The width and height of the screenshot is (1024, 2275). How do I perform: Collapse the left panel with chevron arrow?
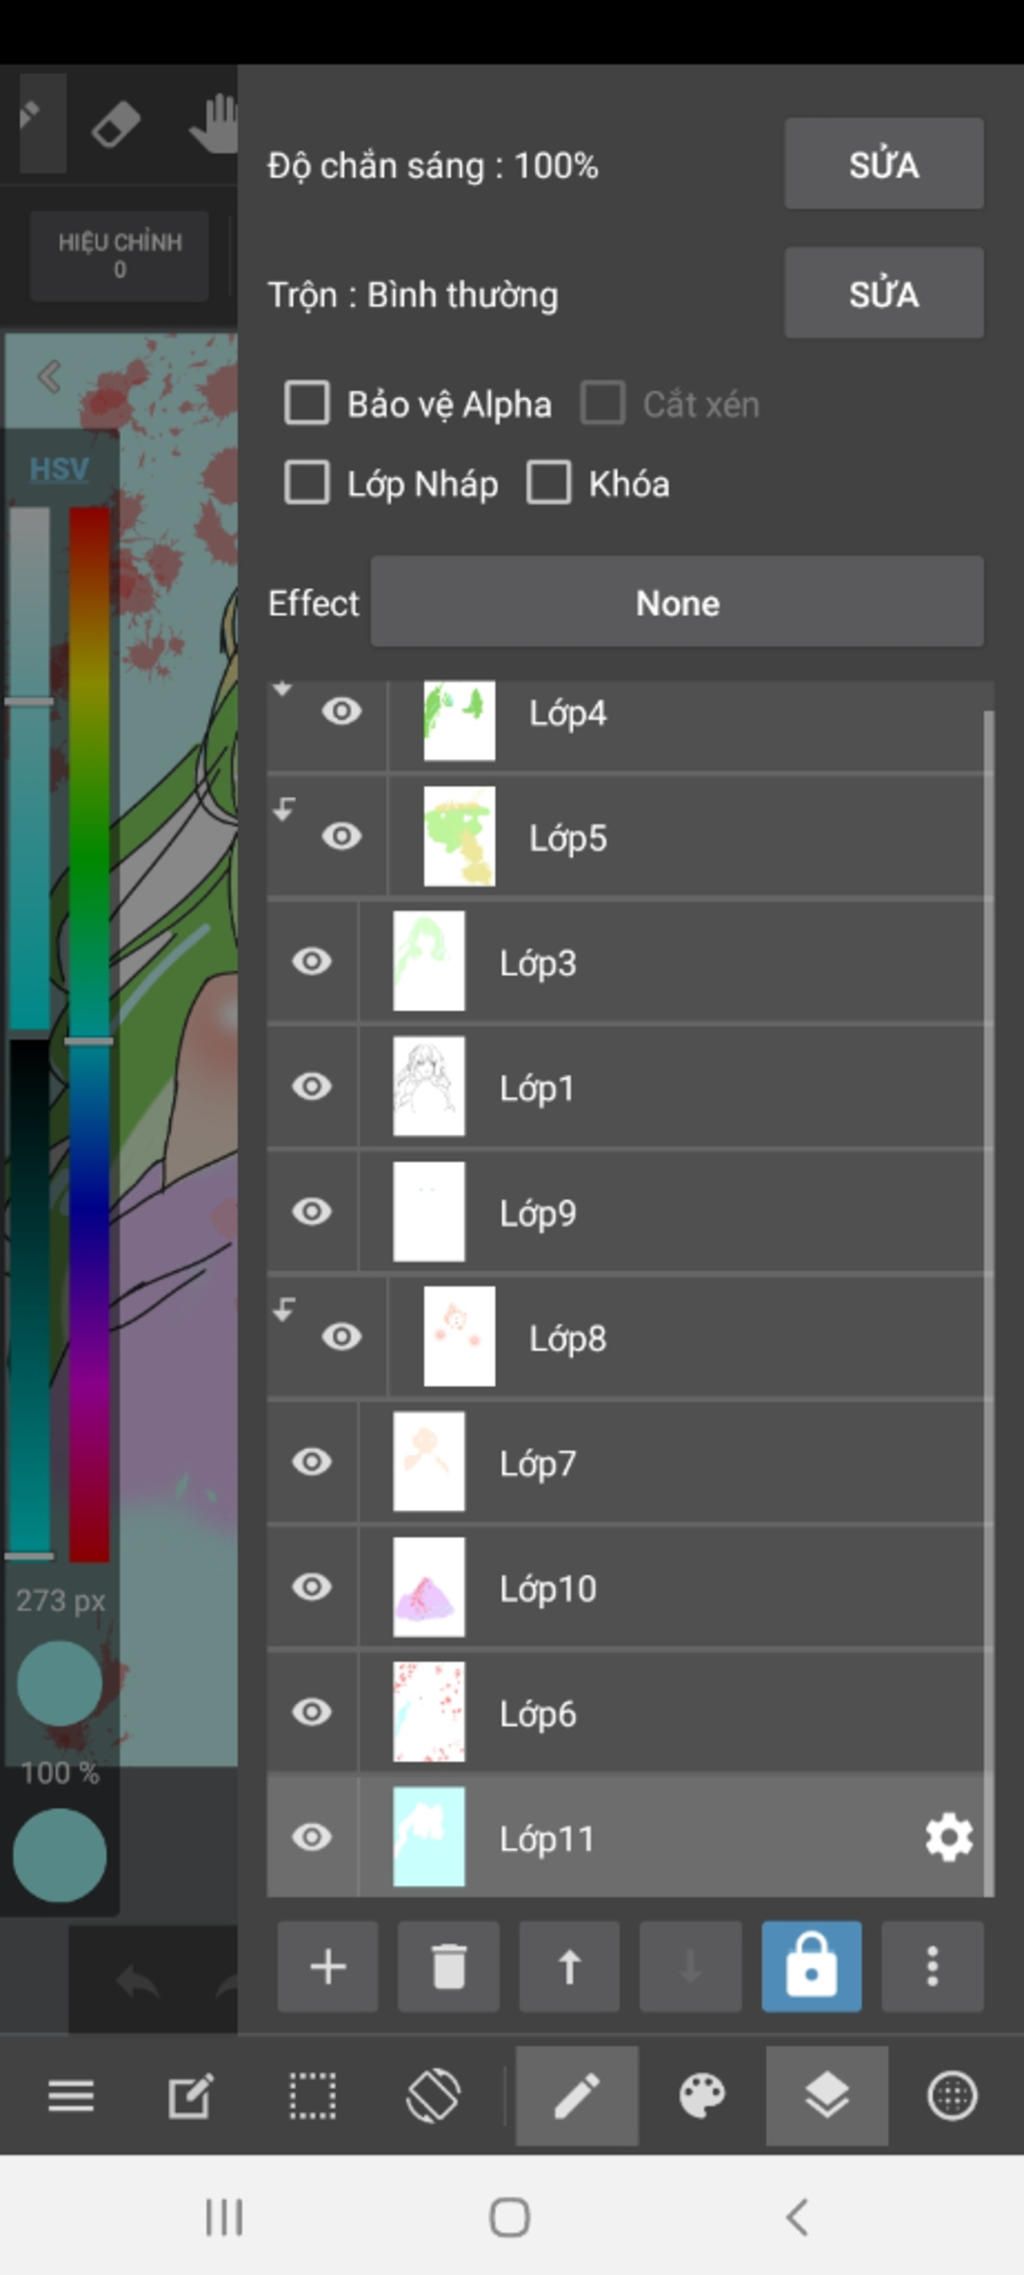[x=49, y=377]
